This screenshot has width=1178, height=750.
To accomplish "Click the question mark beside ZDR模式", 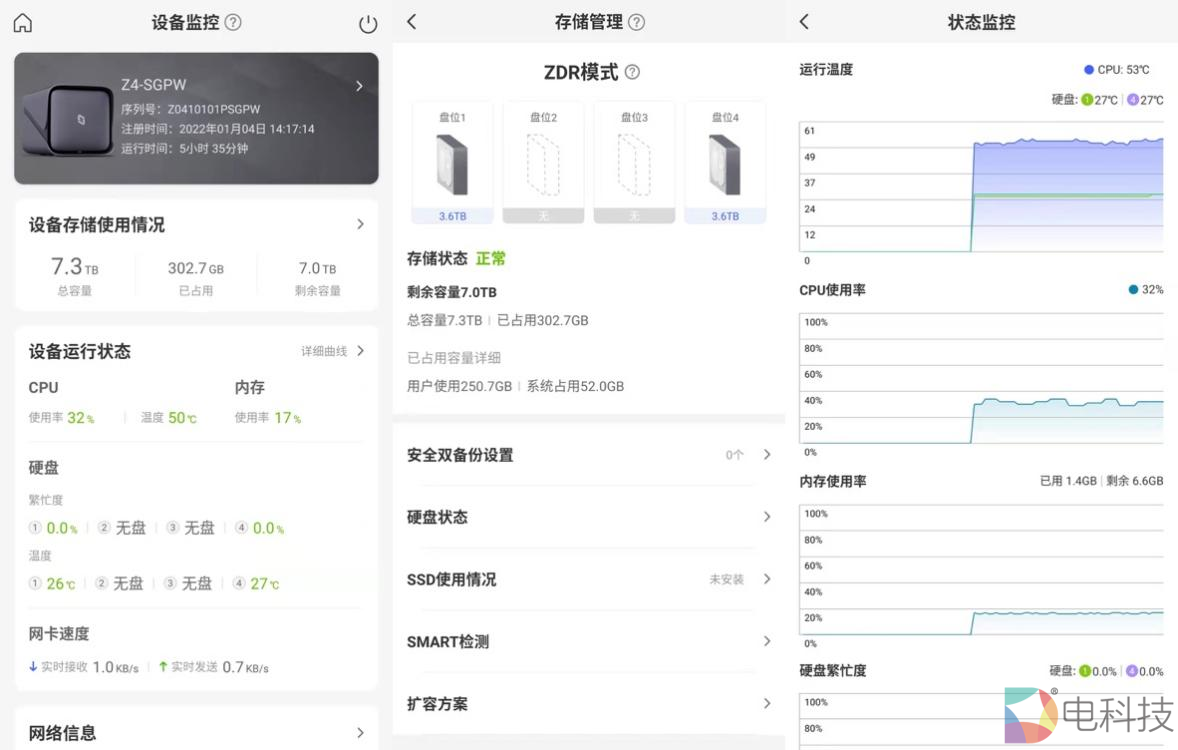I will click(x=630, y=71).
